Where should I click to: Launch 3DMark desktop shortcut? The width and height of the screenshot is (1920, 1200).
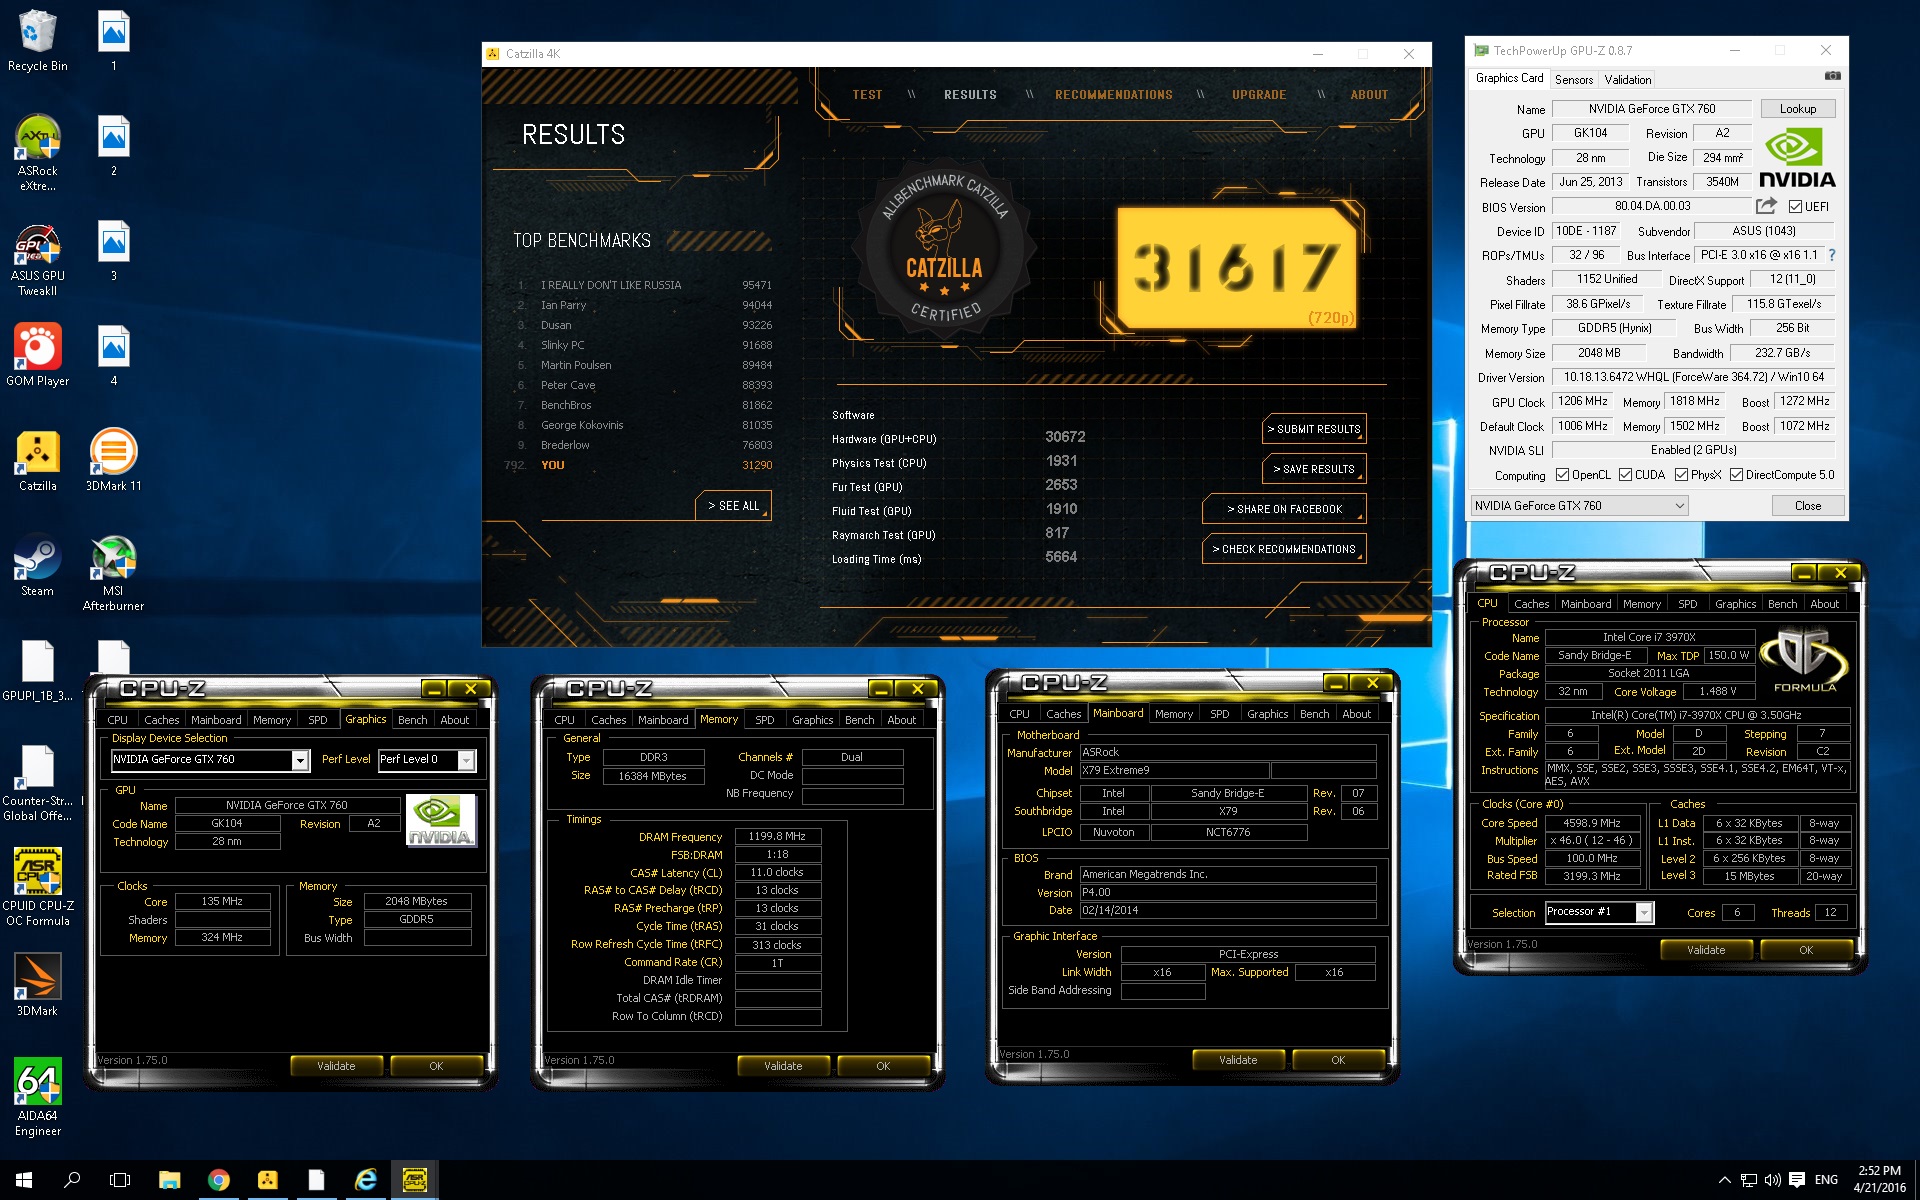(x=37, y=985)
